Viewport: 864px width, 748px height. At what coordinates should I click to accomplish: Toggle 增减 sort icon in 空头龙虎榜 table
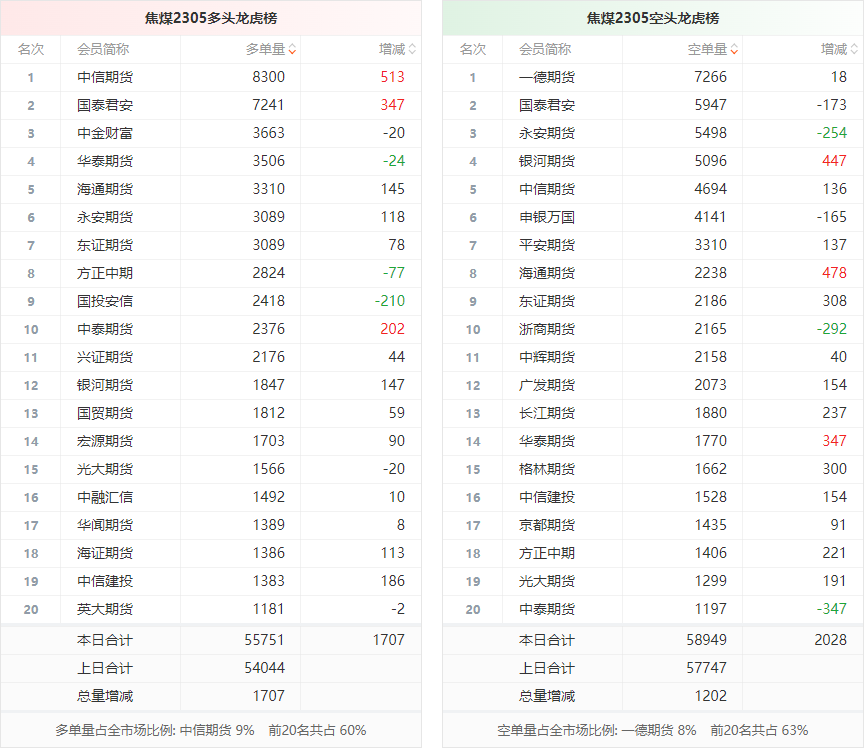(854, 49)
